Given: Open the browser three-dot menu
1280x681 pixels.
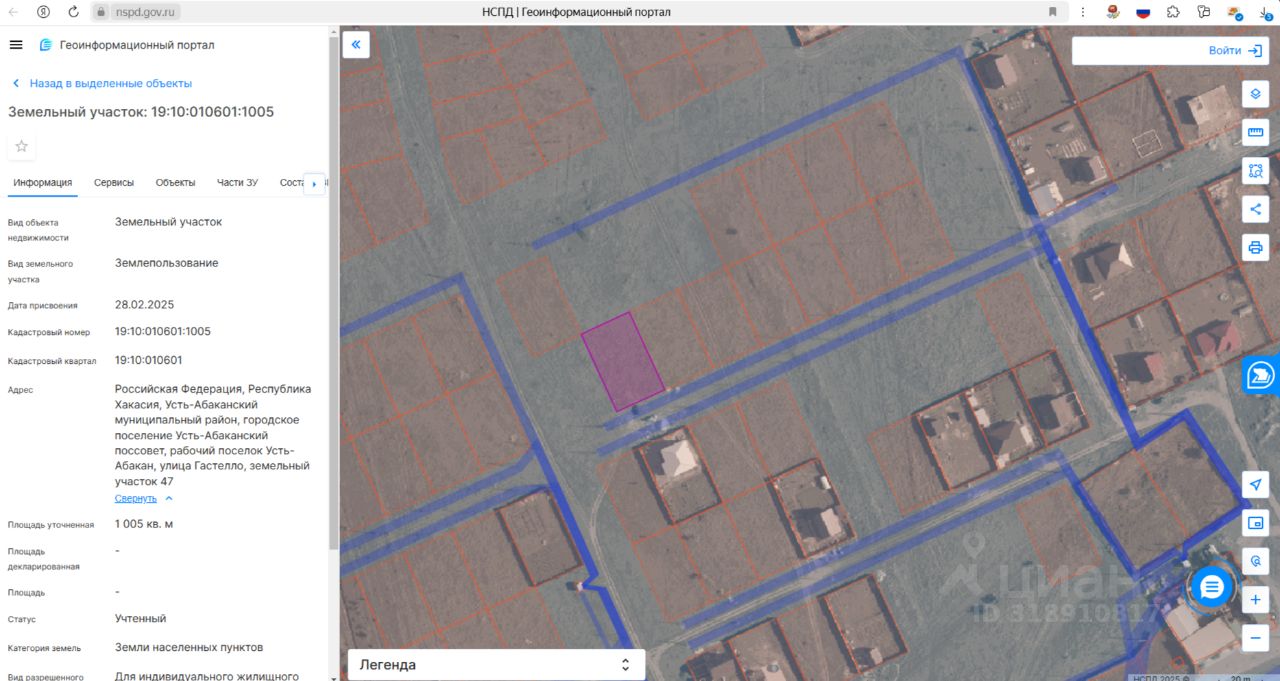Looking at the screenshot, I should coord(1083,12).
